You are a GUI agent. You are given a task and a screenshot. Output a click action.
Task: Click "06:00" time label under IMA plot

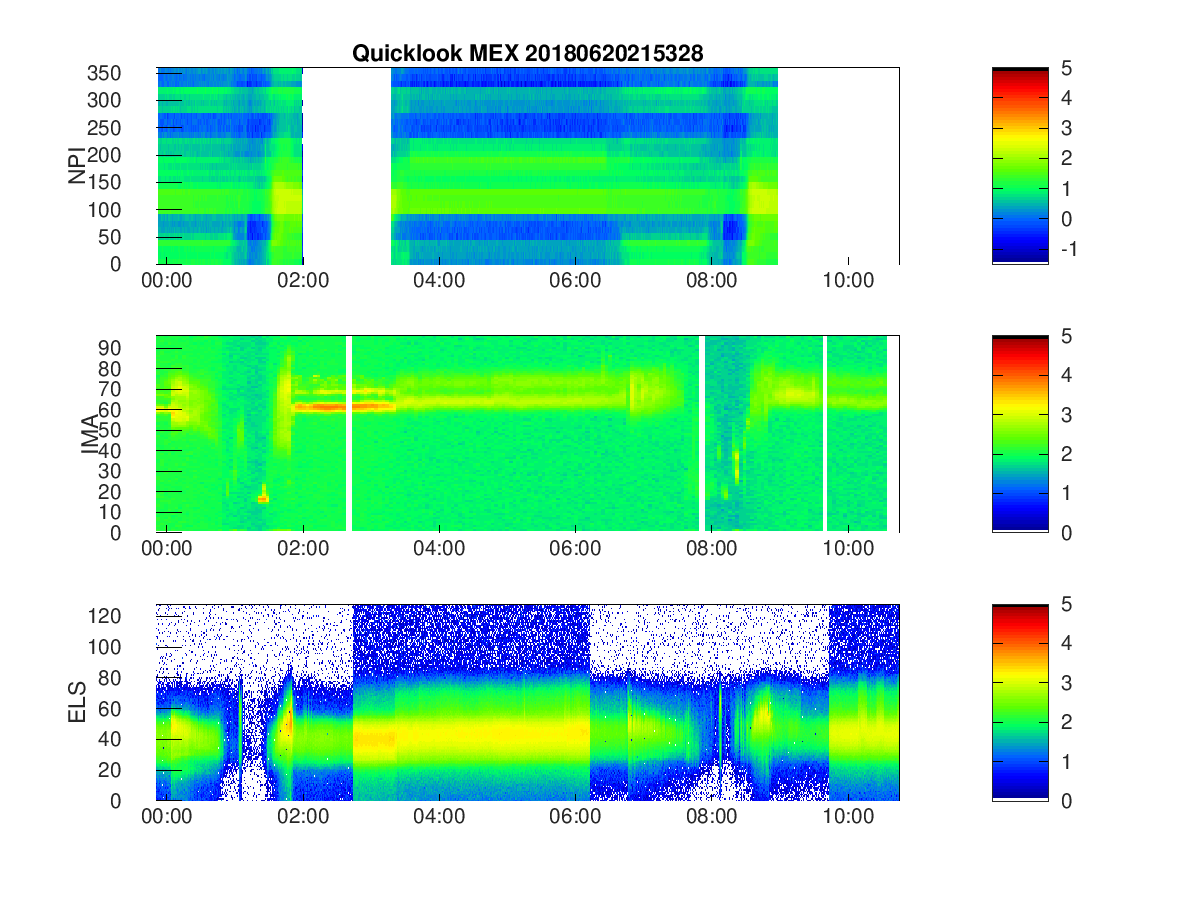point(576,549)
